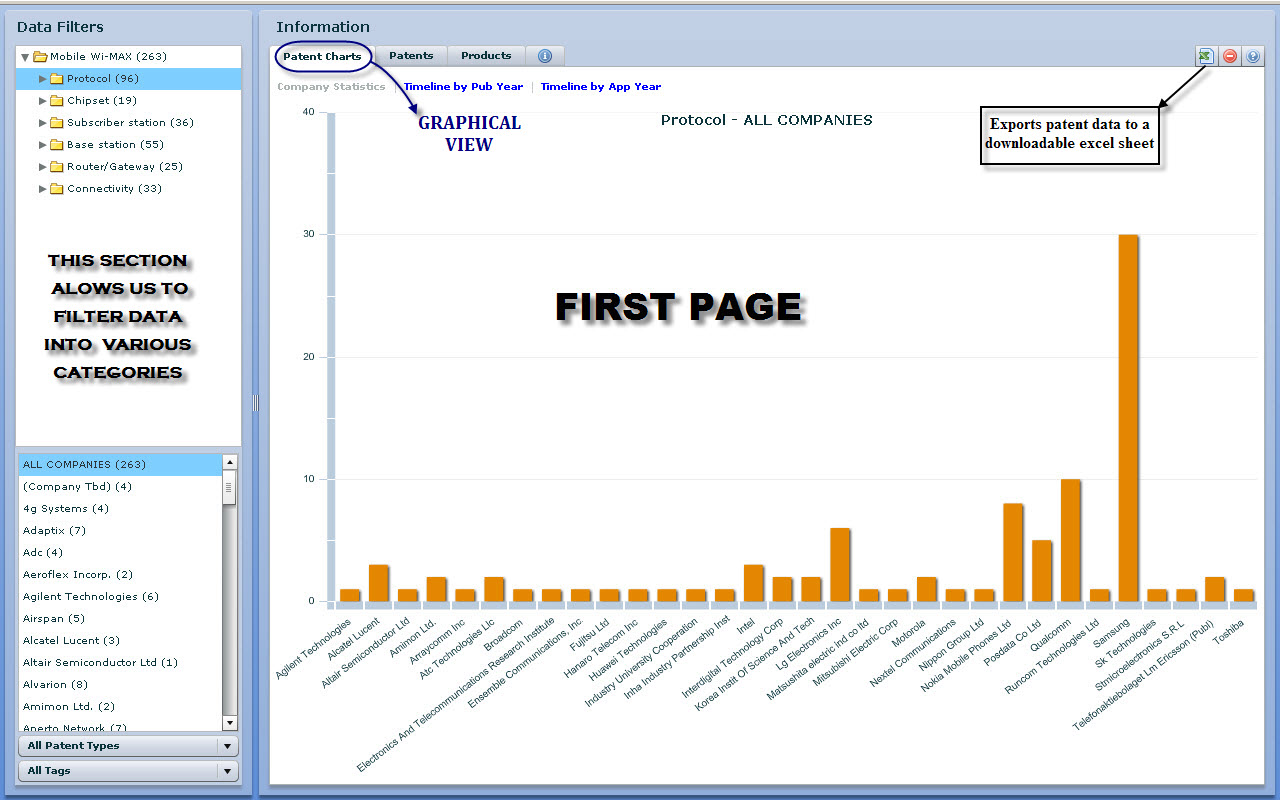
Task: Switch to the Products tab
Action: click(x=486, y=56)
